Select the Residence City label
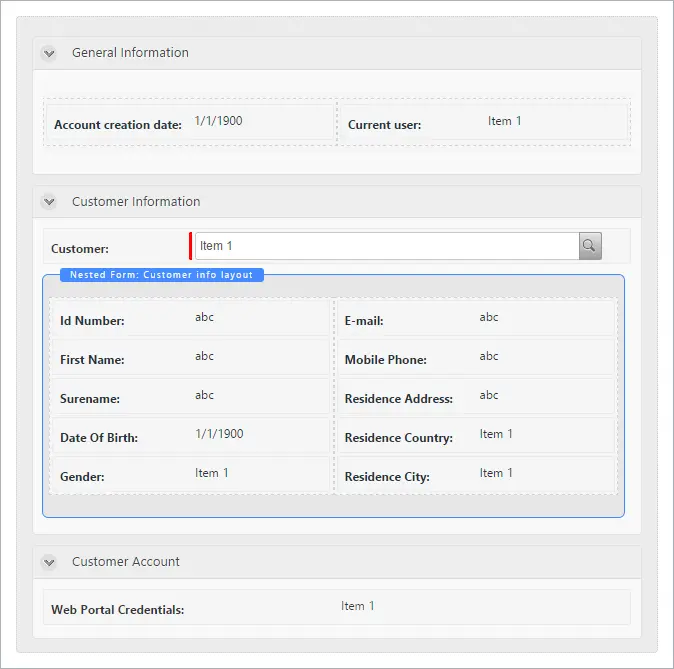The height and width of the screenshot is (669, 674). click(x=387, y=477)
